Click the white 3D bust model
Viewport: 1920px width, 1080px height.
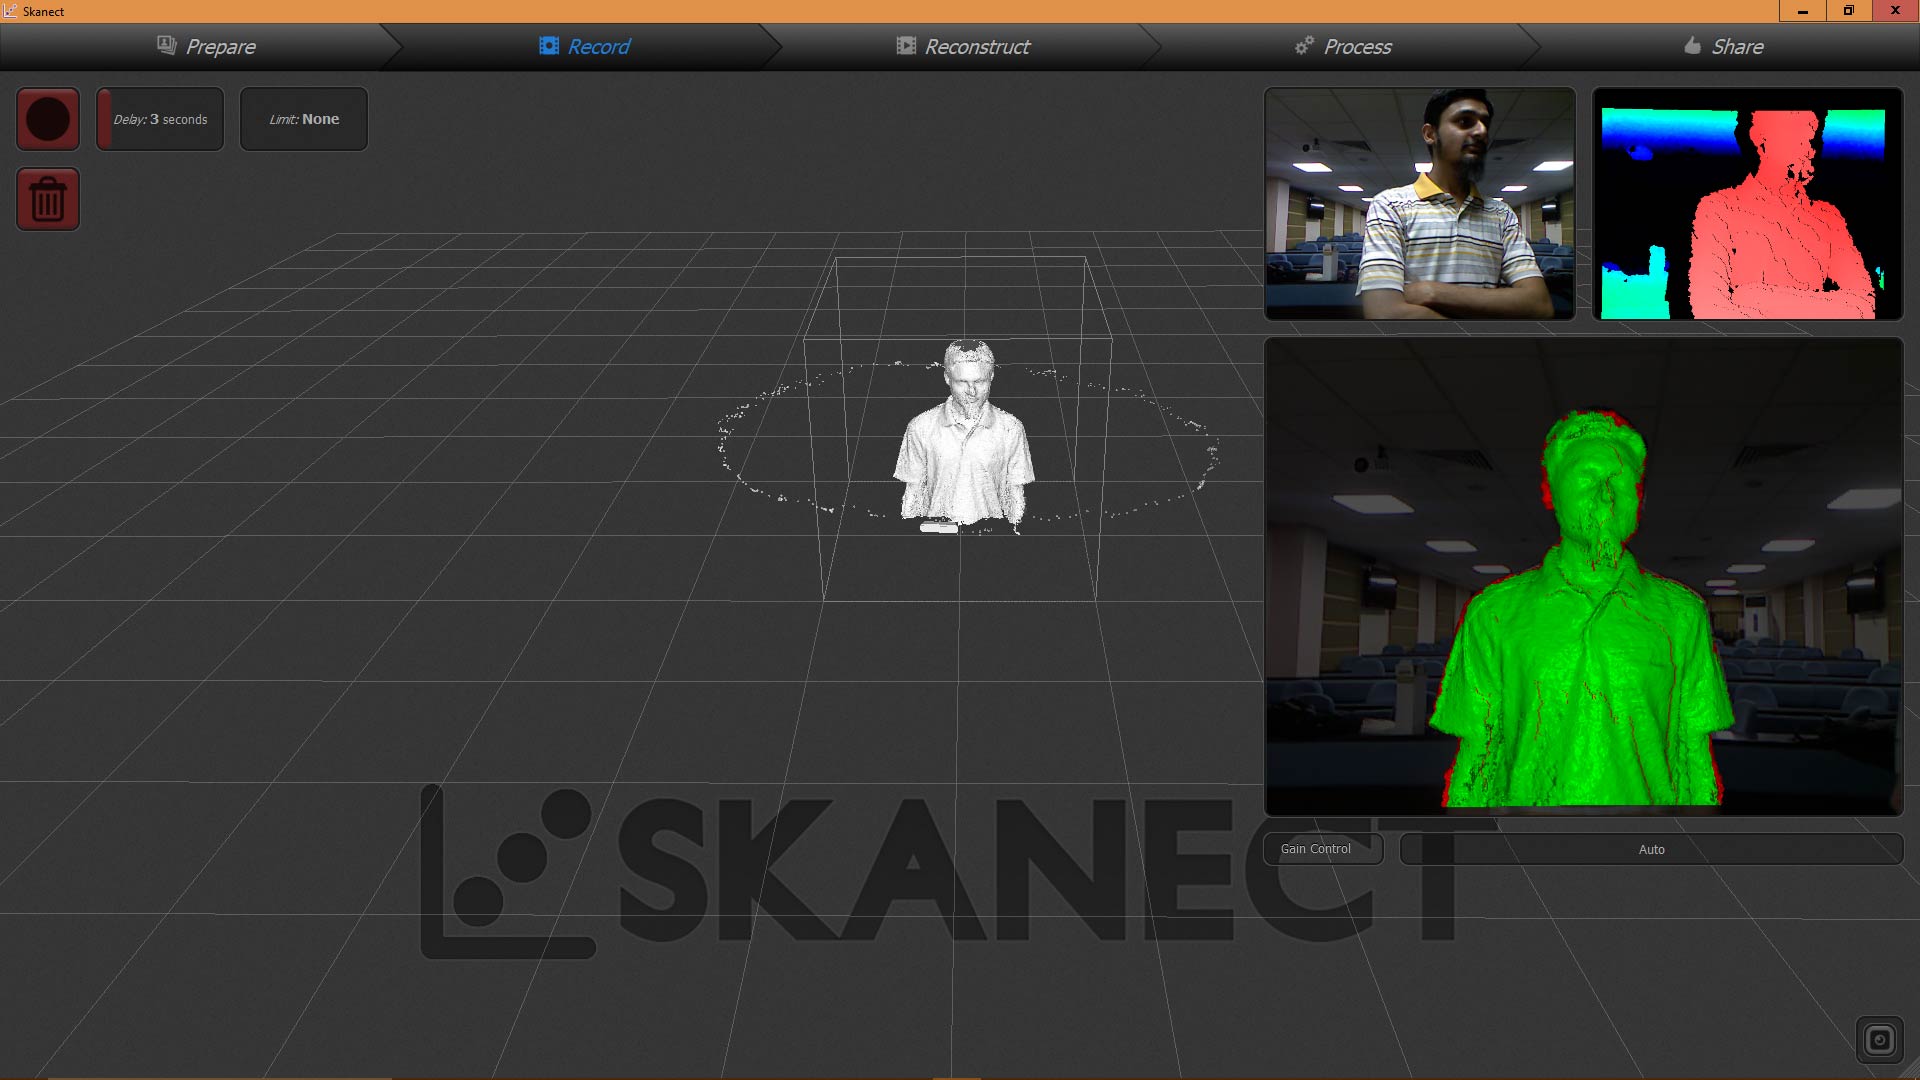click(965, 435)
